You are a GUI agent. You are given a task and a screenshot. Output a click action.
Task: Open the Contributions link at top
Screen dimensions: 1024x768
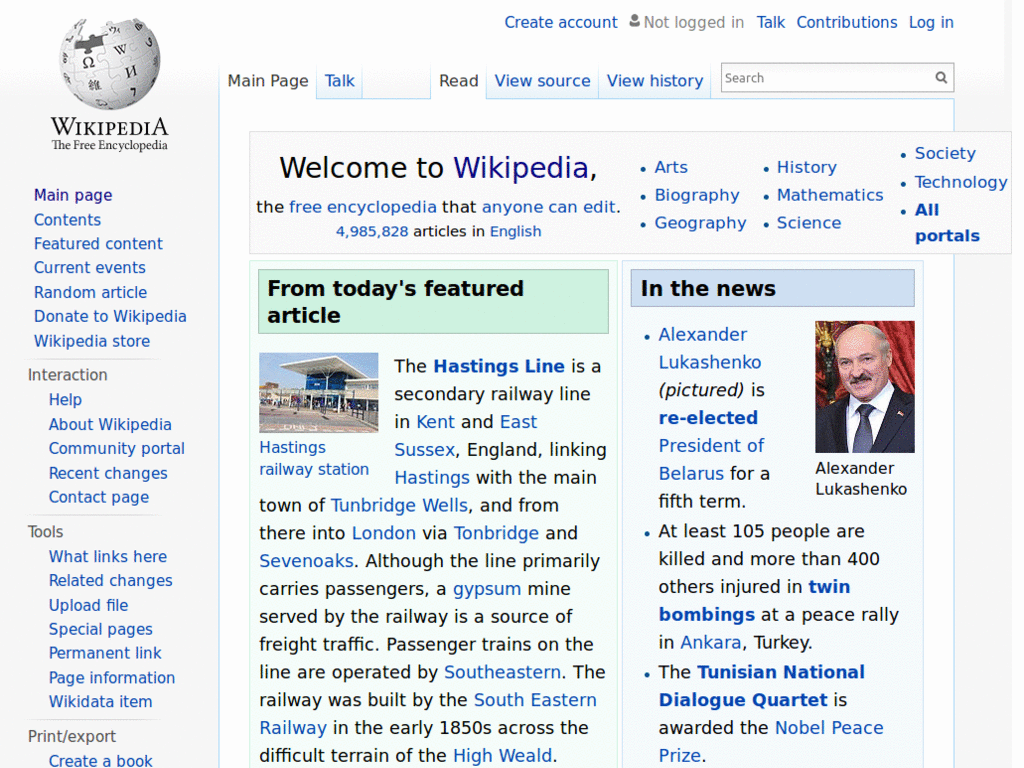pos(847,22)
